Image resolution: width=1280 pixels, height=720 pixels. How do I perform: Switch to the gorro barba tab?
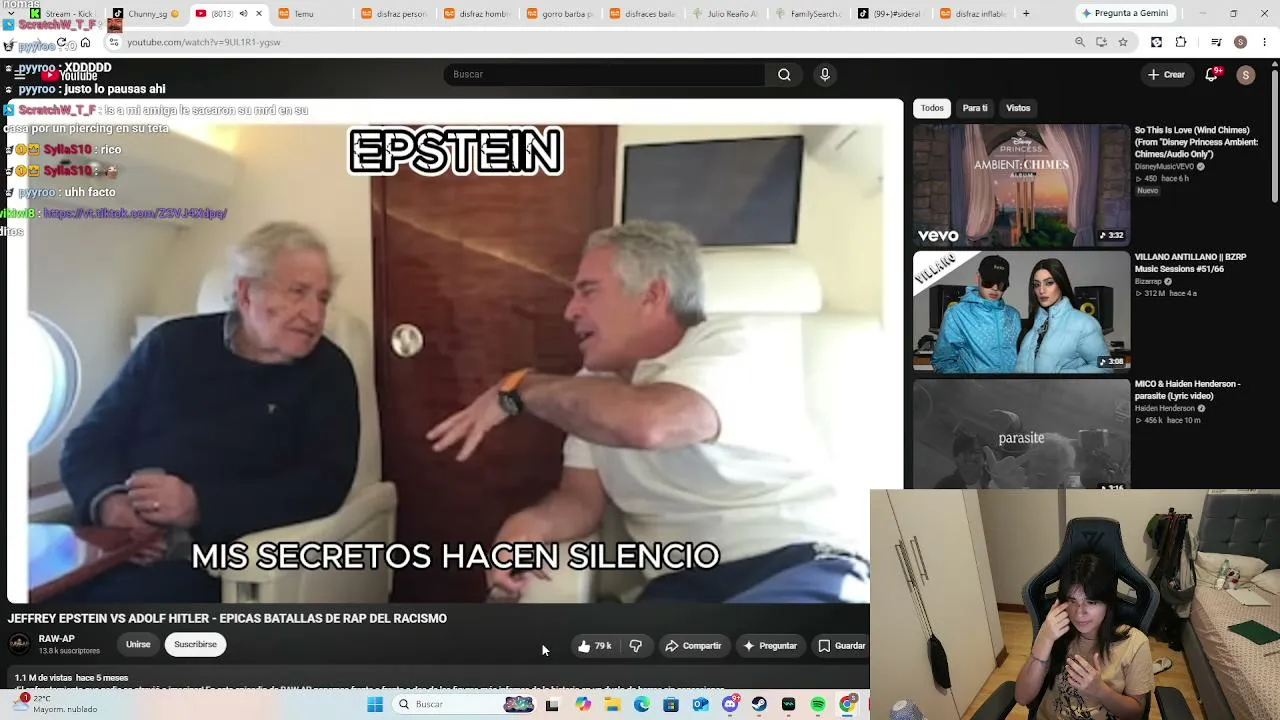[x=560, y=14]
